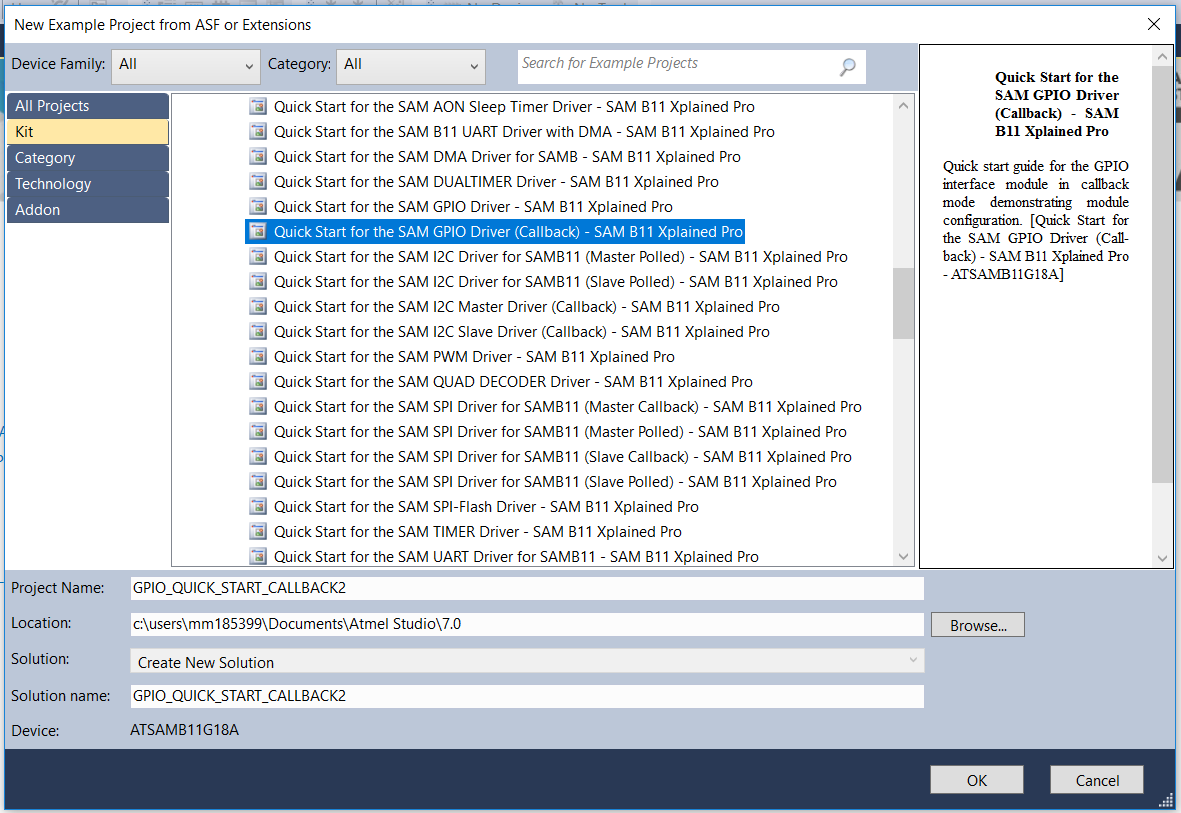Click icon beside AON Sleep Timer Driver project
Viewport: 1181px width, 813px height.
[x=258, y=106]
